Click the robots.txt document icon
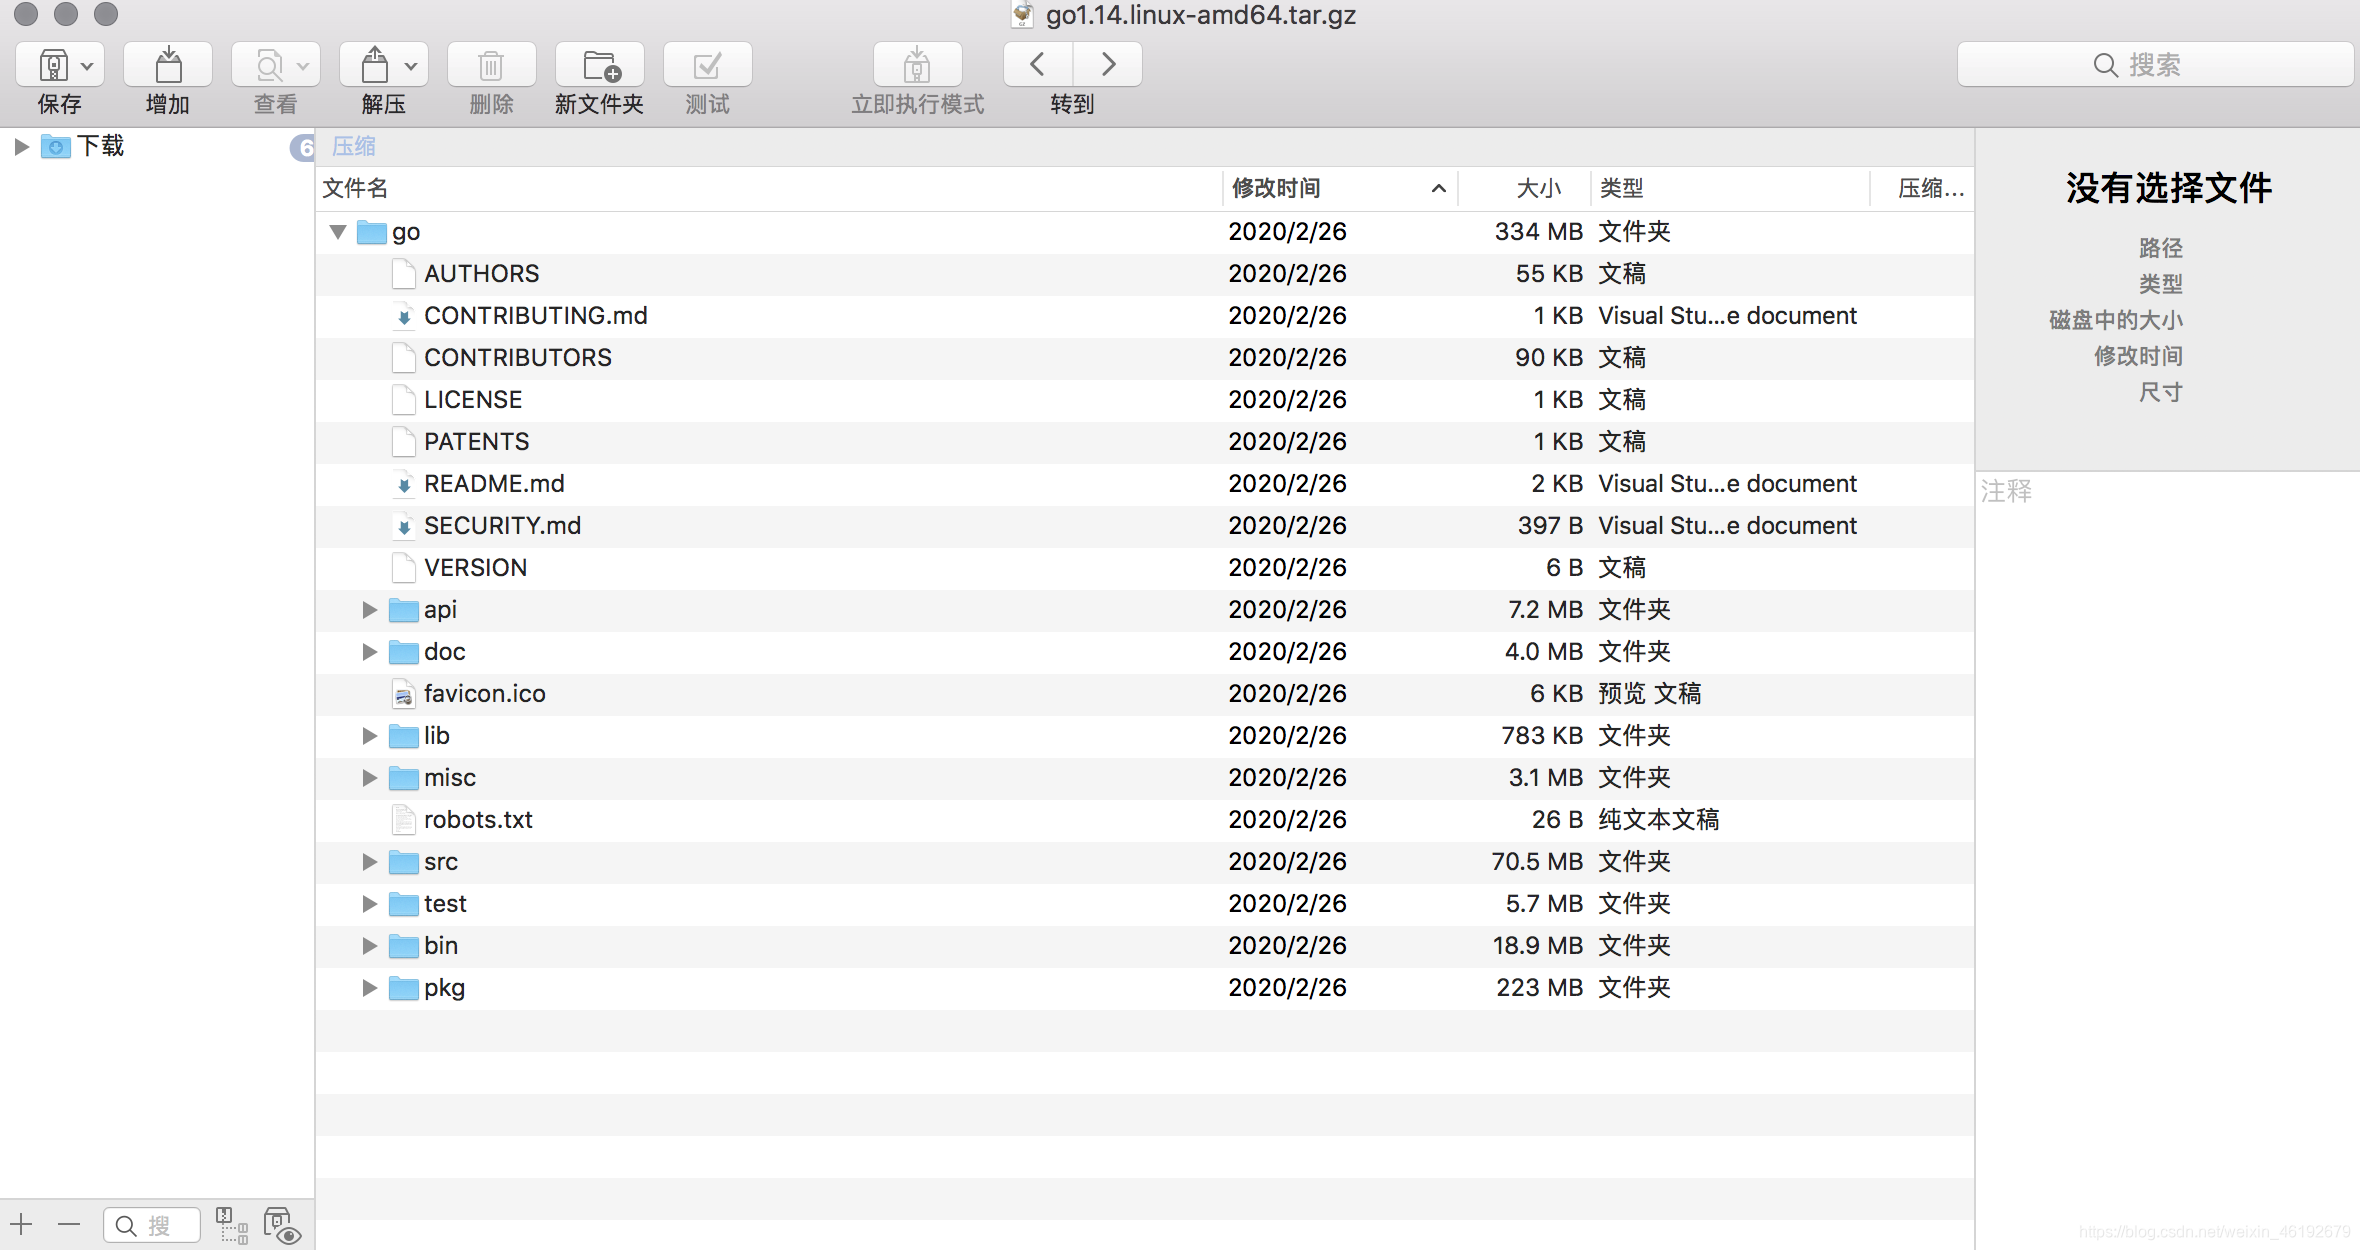 coord(404,820)
